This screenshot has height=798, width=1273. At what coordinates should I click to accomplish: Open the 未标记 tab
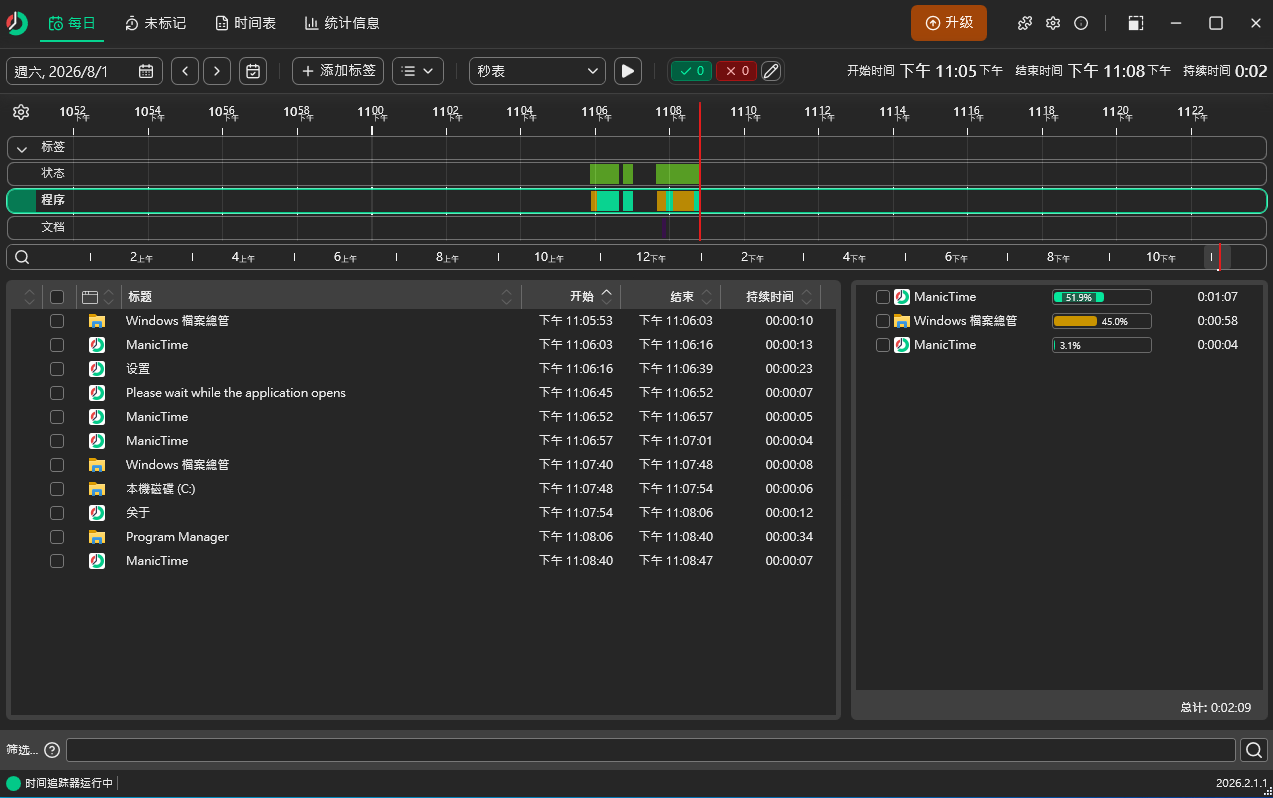click(156, 23)
